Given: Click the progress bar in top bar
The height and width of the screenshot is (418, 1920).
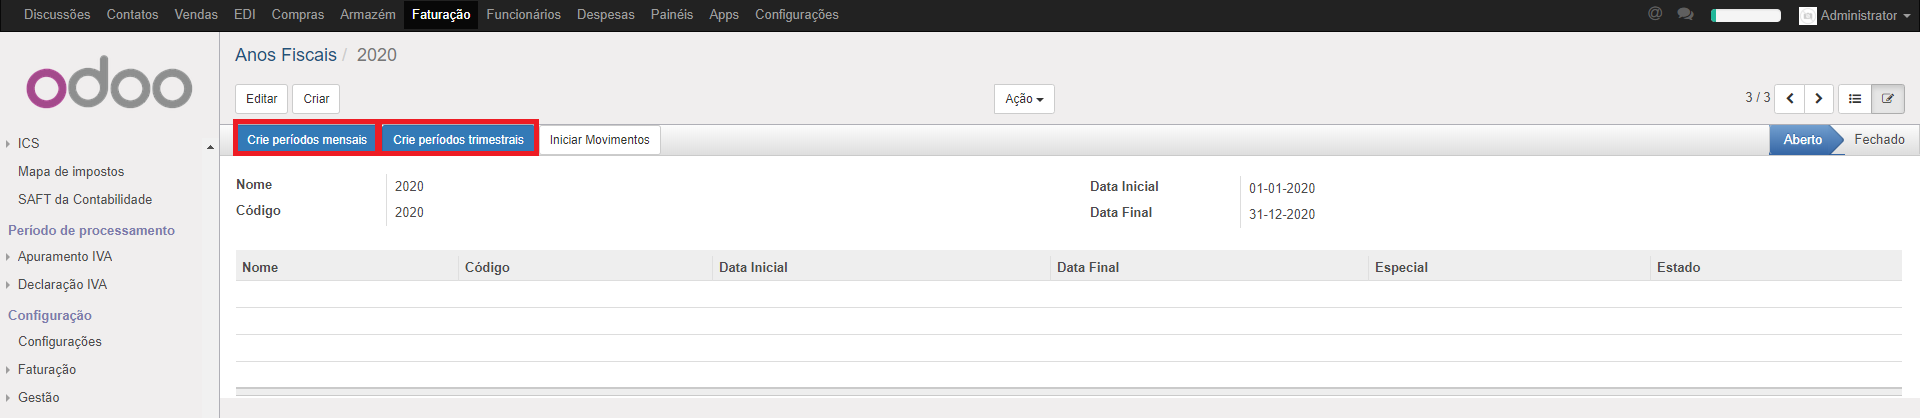Looking at the screenshot, I should (x=1746, y=15).
